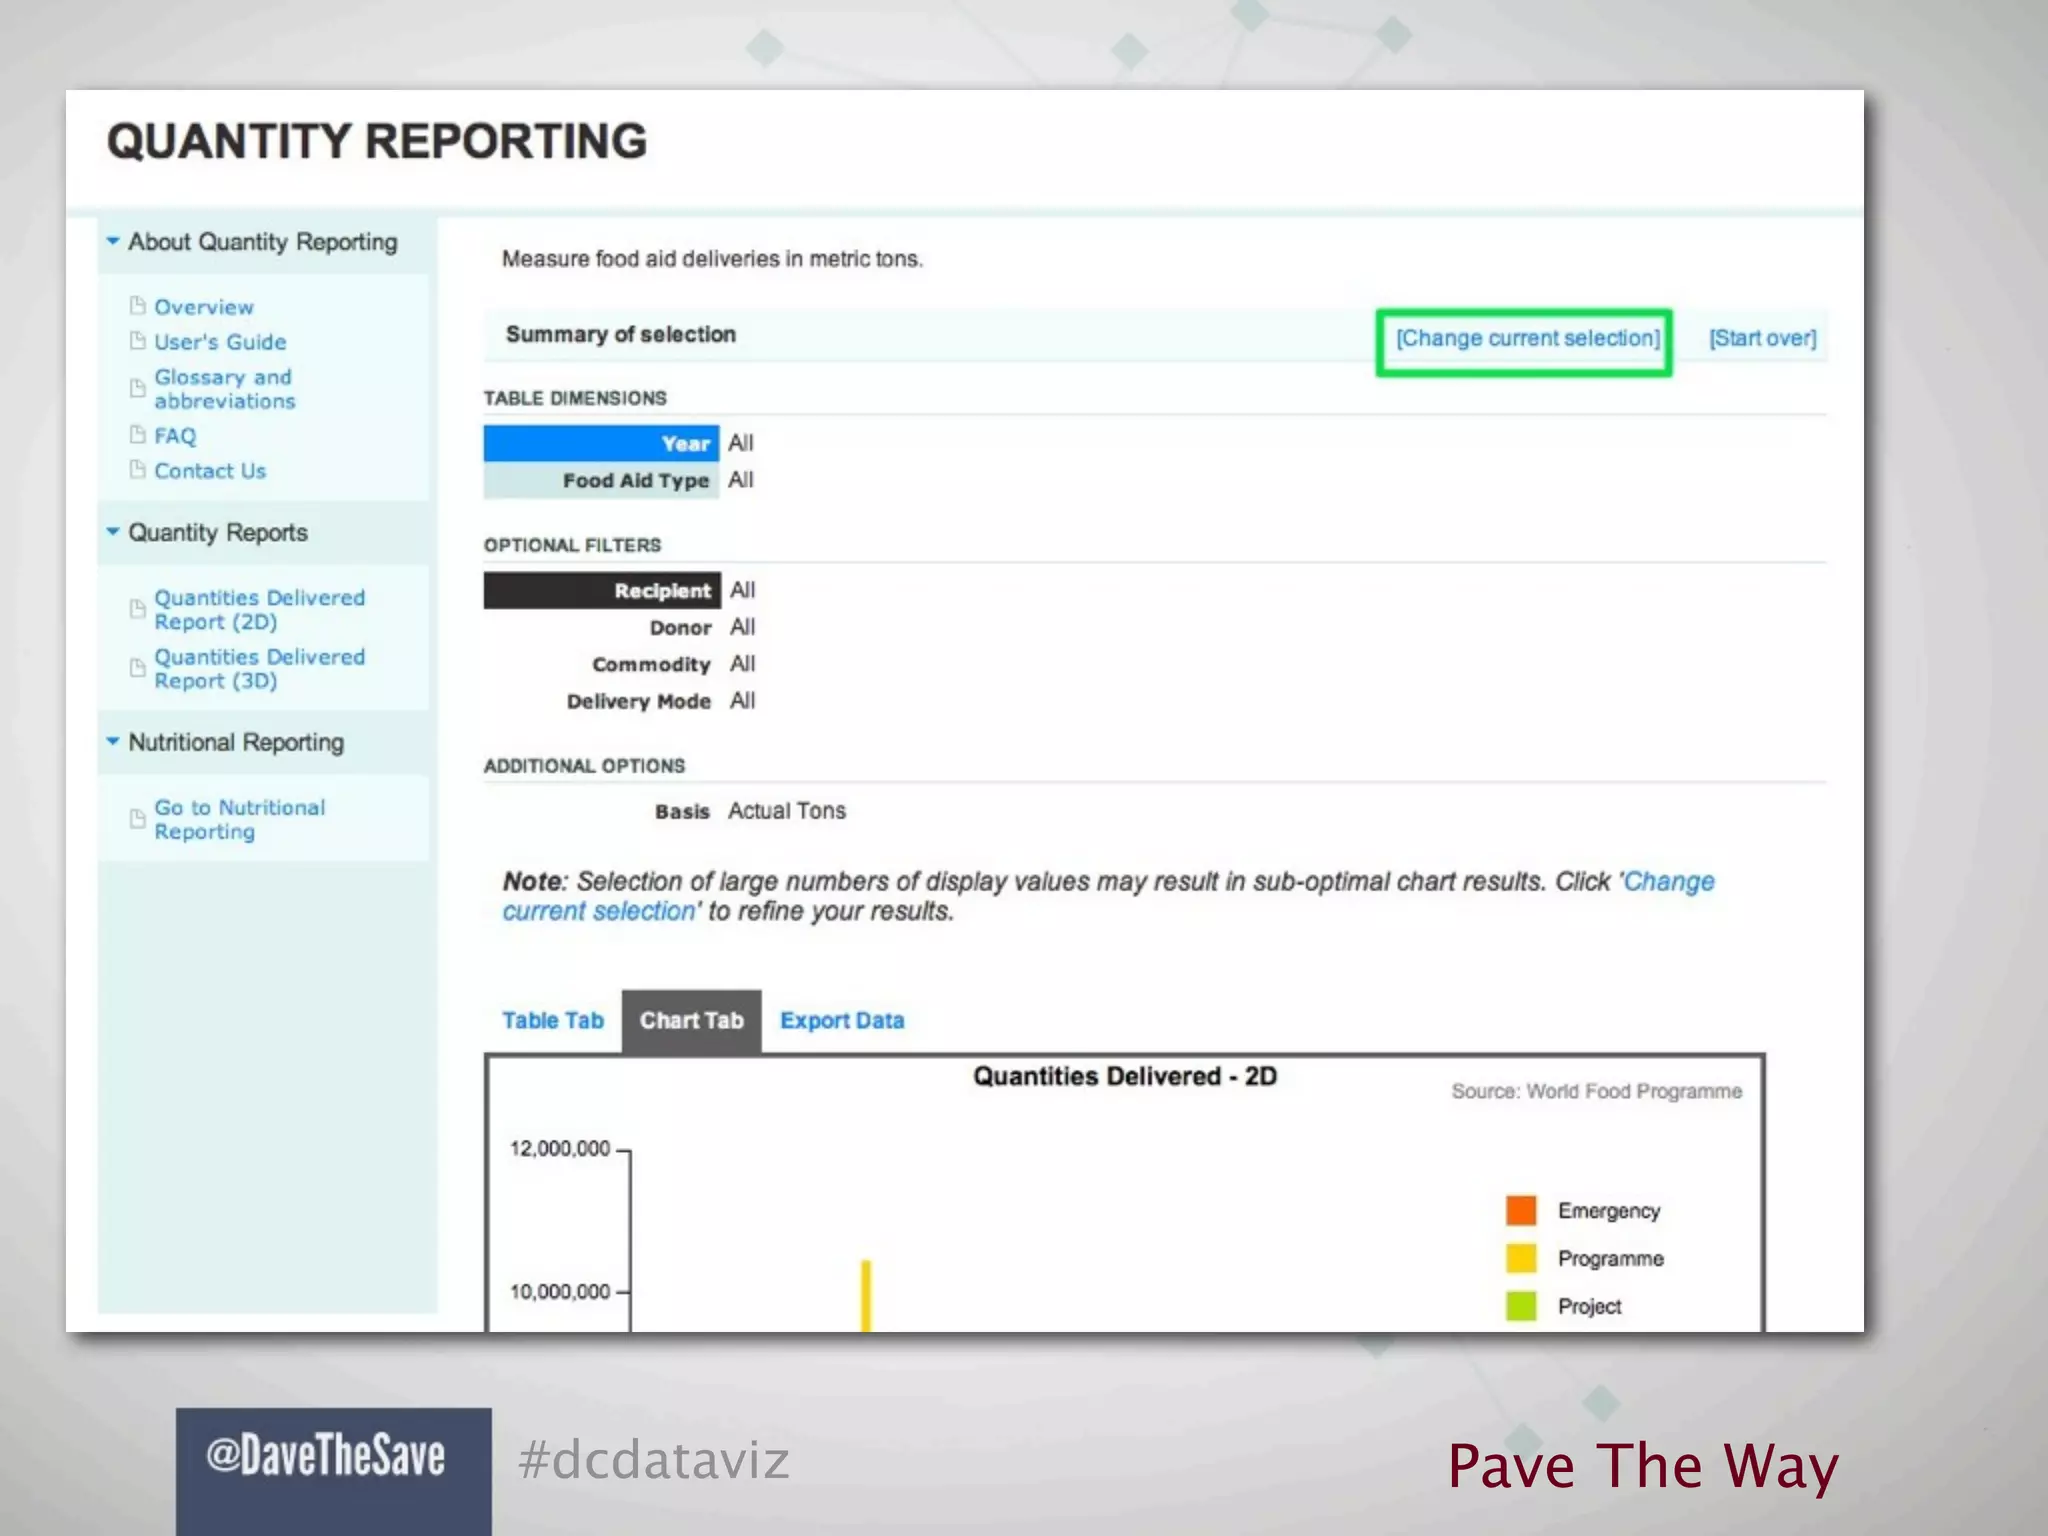Screen dimensions: 2048x1536
Task: Open the Overview link
Action: (x=204, y=307)
